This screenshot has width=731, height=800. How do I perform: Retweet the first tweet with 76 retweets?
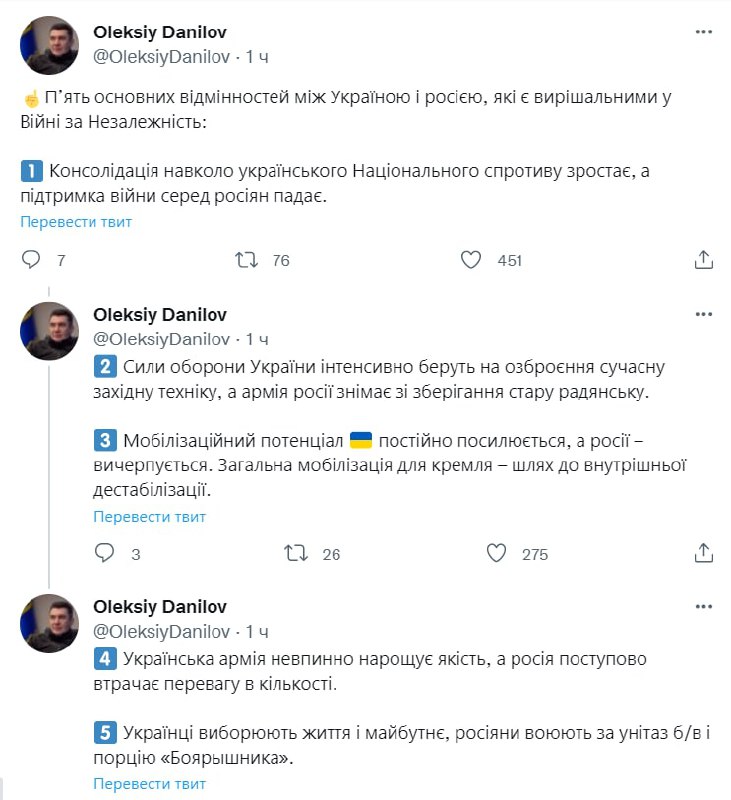[245, 260]
